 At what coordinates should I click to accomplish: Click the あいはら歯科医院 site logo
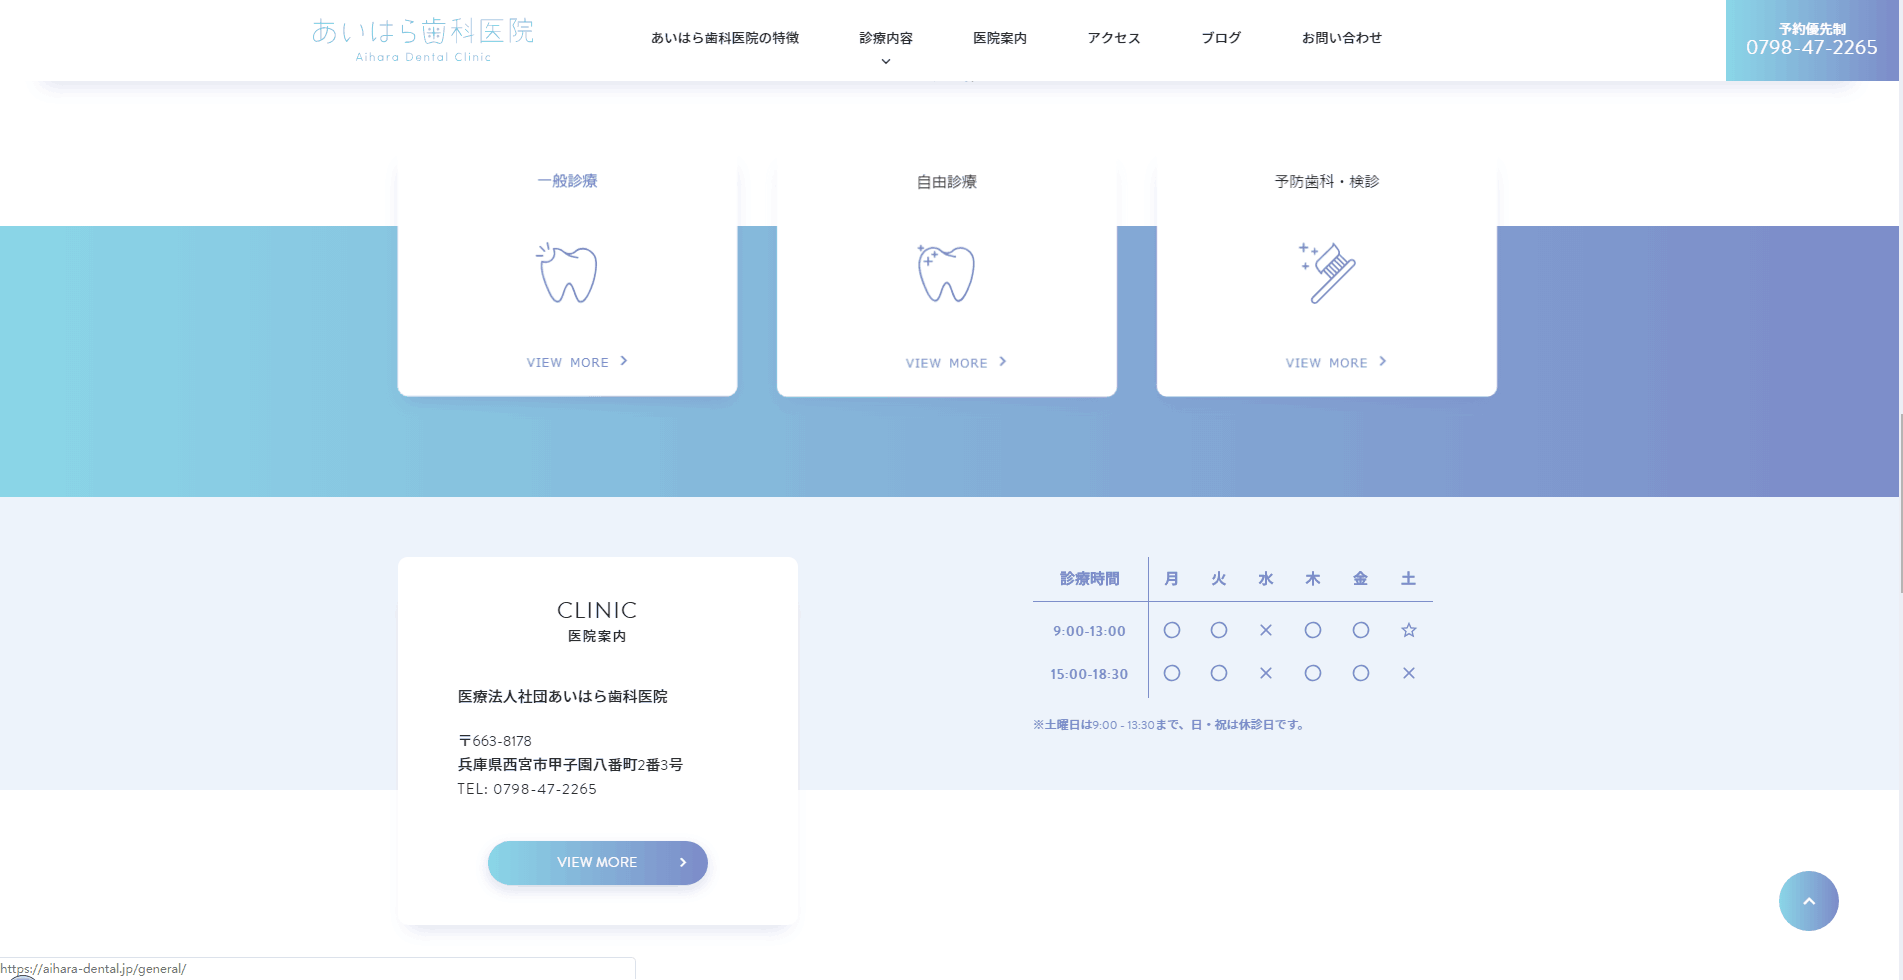tap(423, 39)
